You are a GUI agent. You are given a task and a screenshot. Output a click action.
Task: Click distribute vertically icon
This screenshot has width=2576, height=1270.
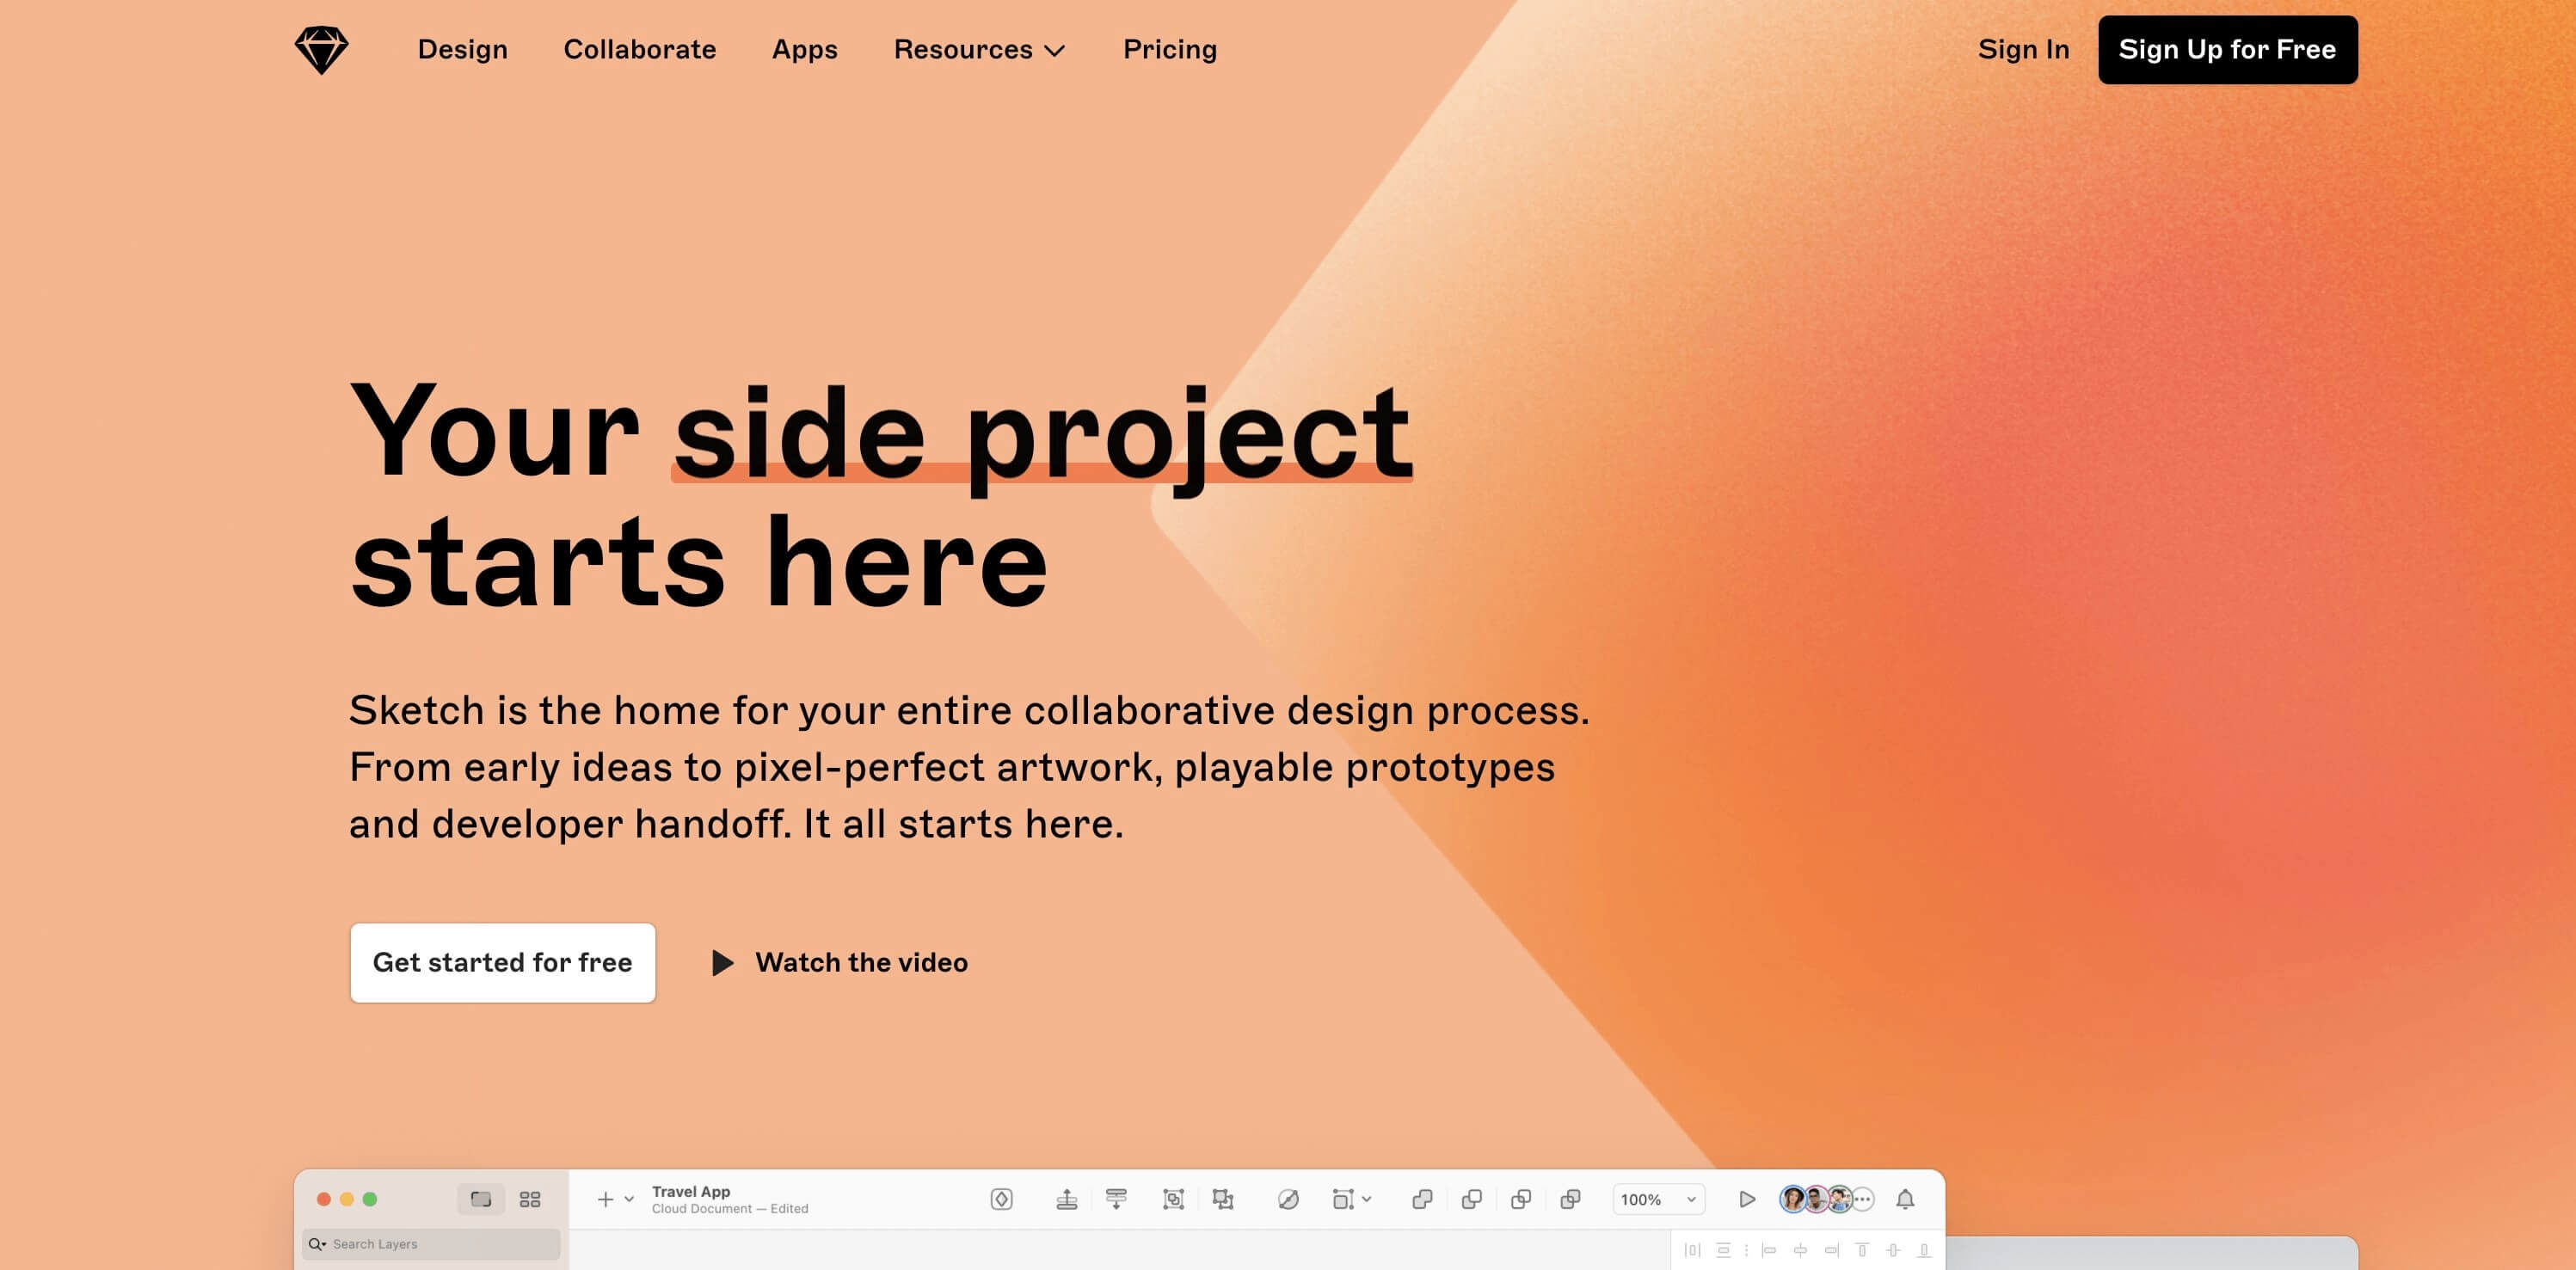[x=1723, y=1250]
